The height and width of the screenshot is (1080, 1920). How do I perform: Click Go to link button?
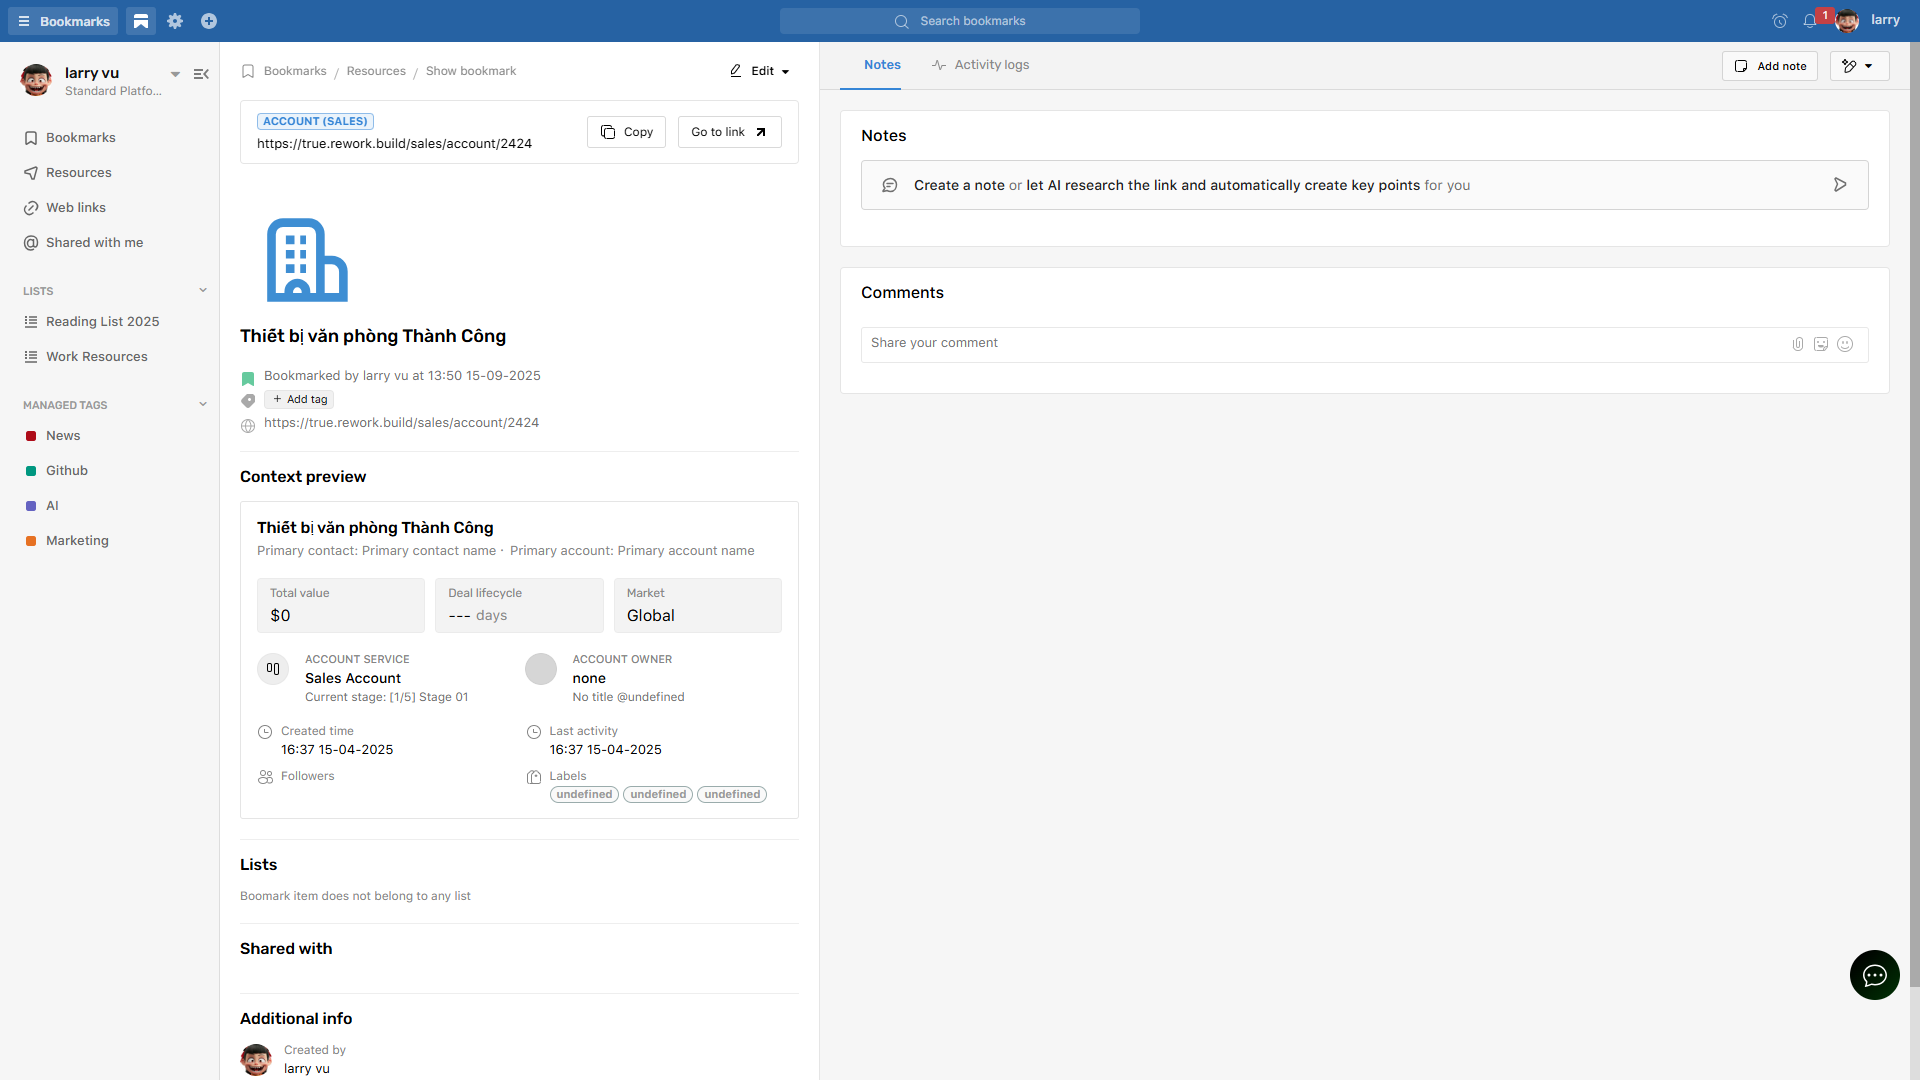[x=729, y=132]
